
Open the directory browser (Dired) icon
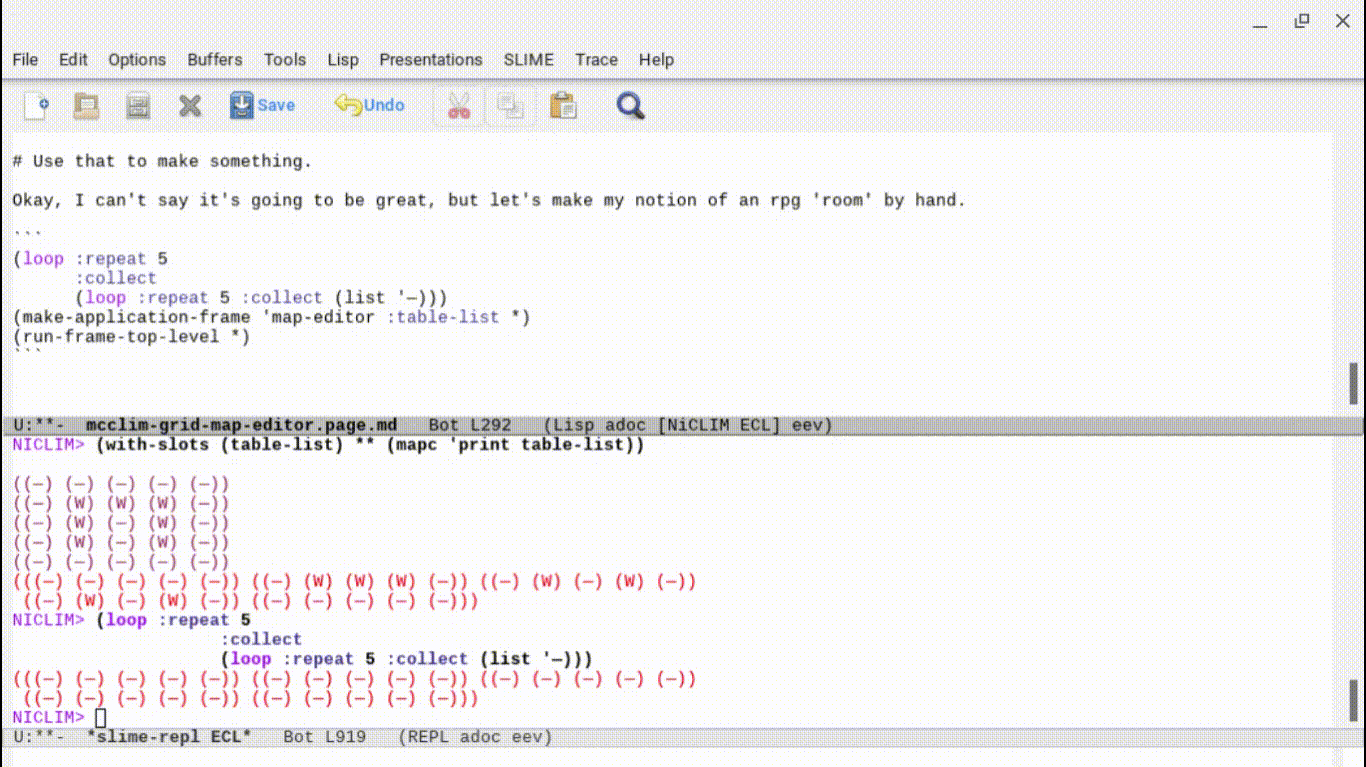point(138,105)
